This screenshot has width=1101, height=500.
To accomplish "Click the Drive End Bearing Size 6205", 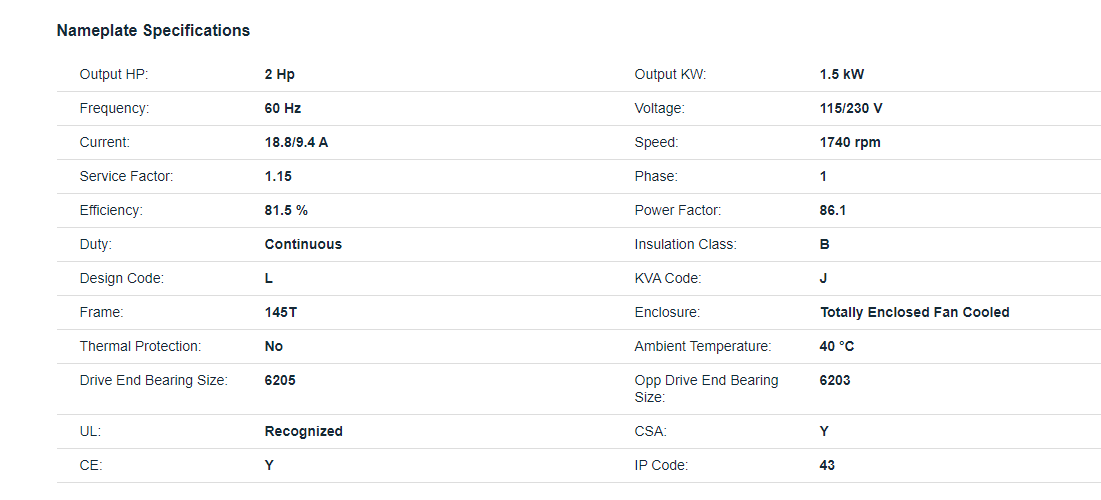I will (280, 381).
